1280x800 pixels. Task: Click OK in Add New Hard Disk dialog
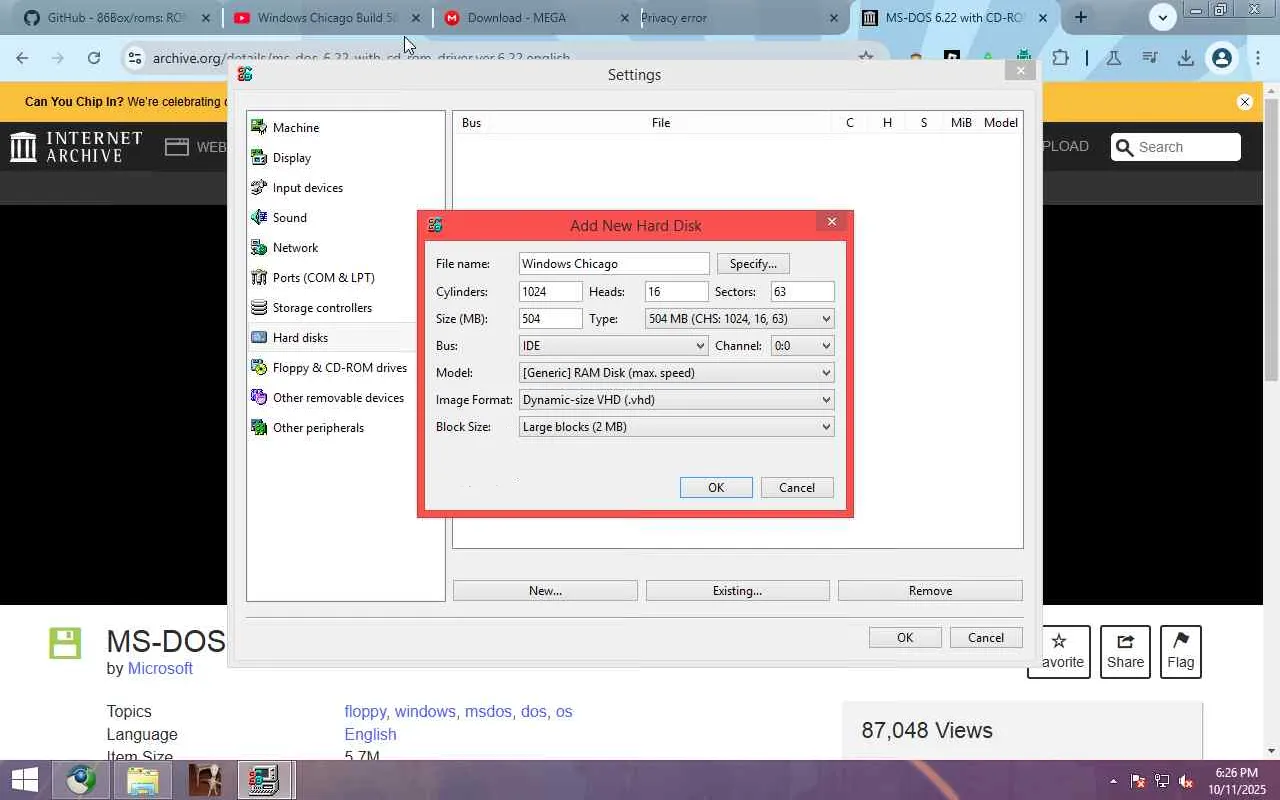(x=716, y=488)
